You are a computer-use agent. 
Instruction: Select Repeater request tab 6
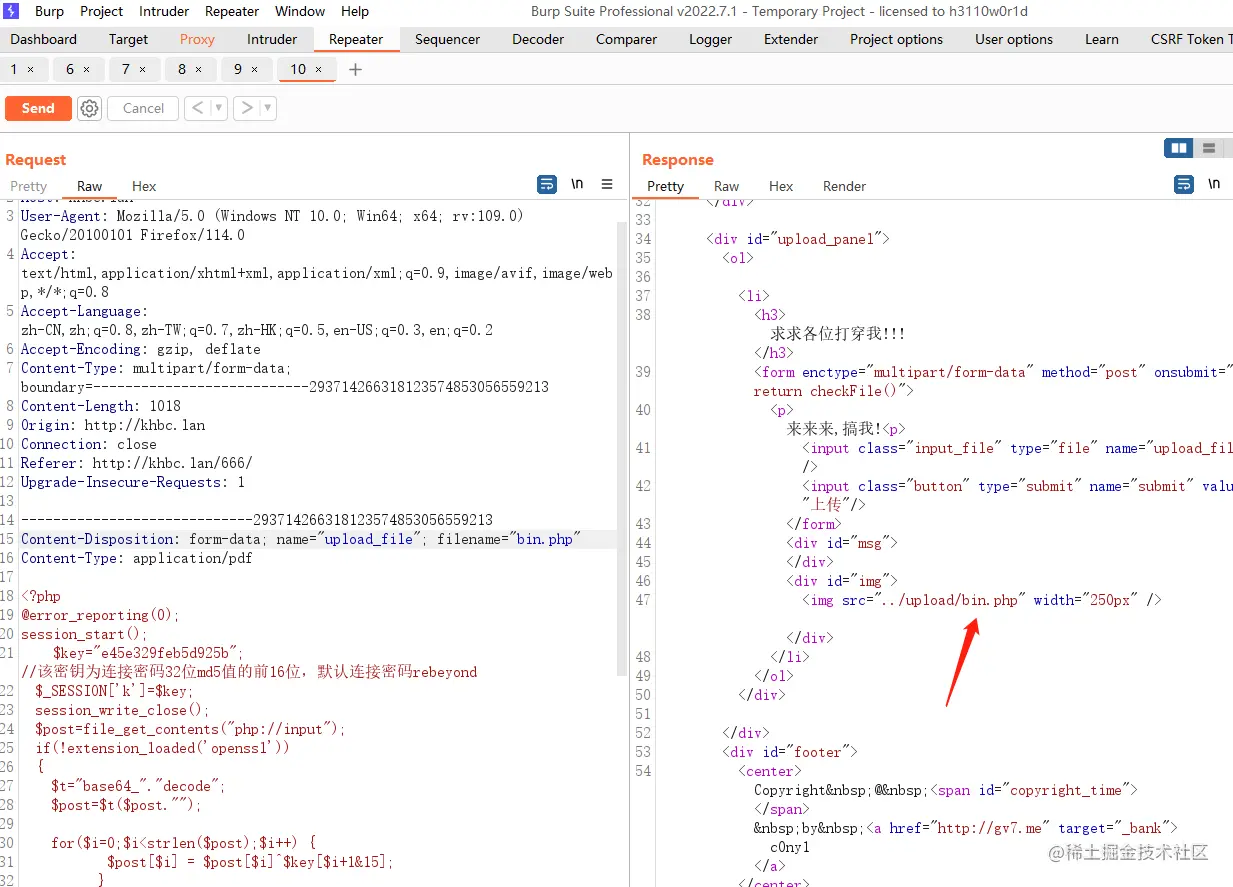(70, 69)
